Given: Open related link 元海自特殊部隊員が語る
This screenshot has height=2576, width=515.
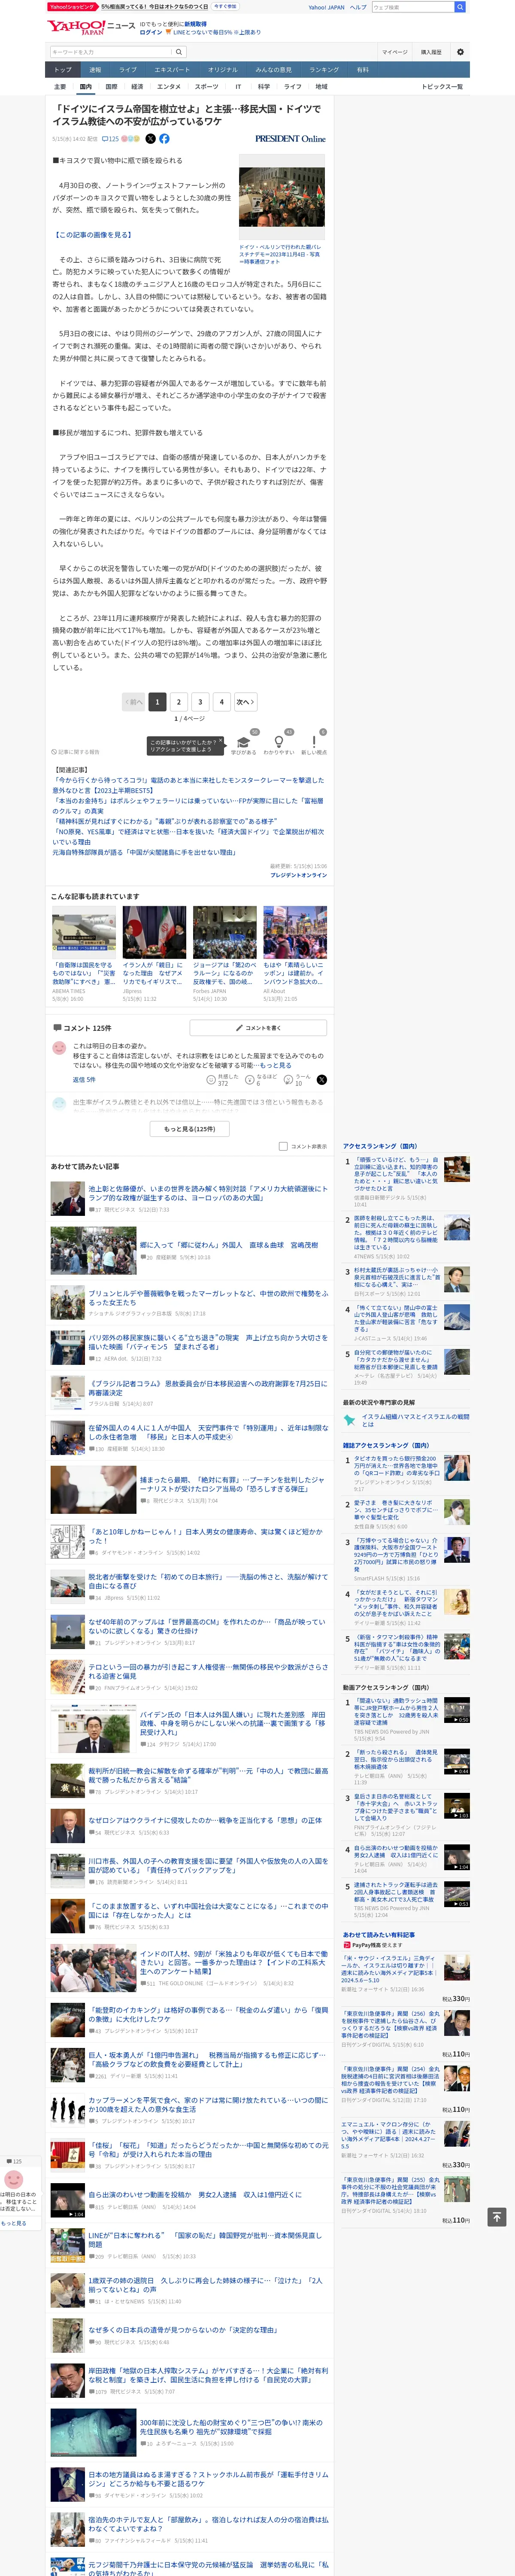Looking at the screenshot, I should [x=144, y=853].
